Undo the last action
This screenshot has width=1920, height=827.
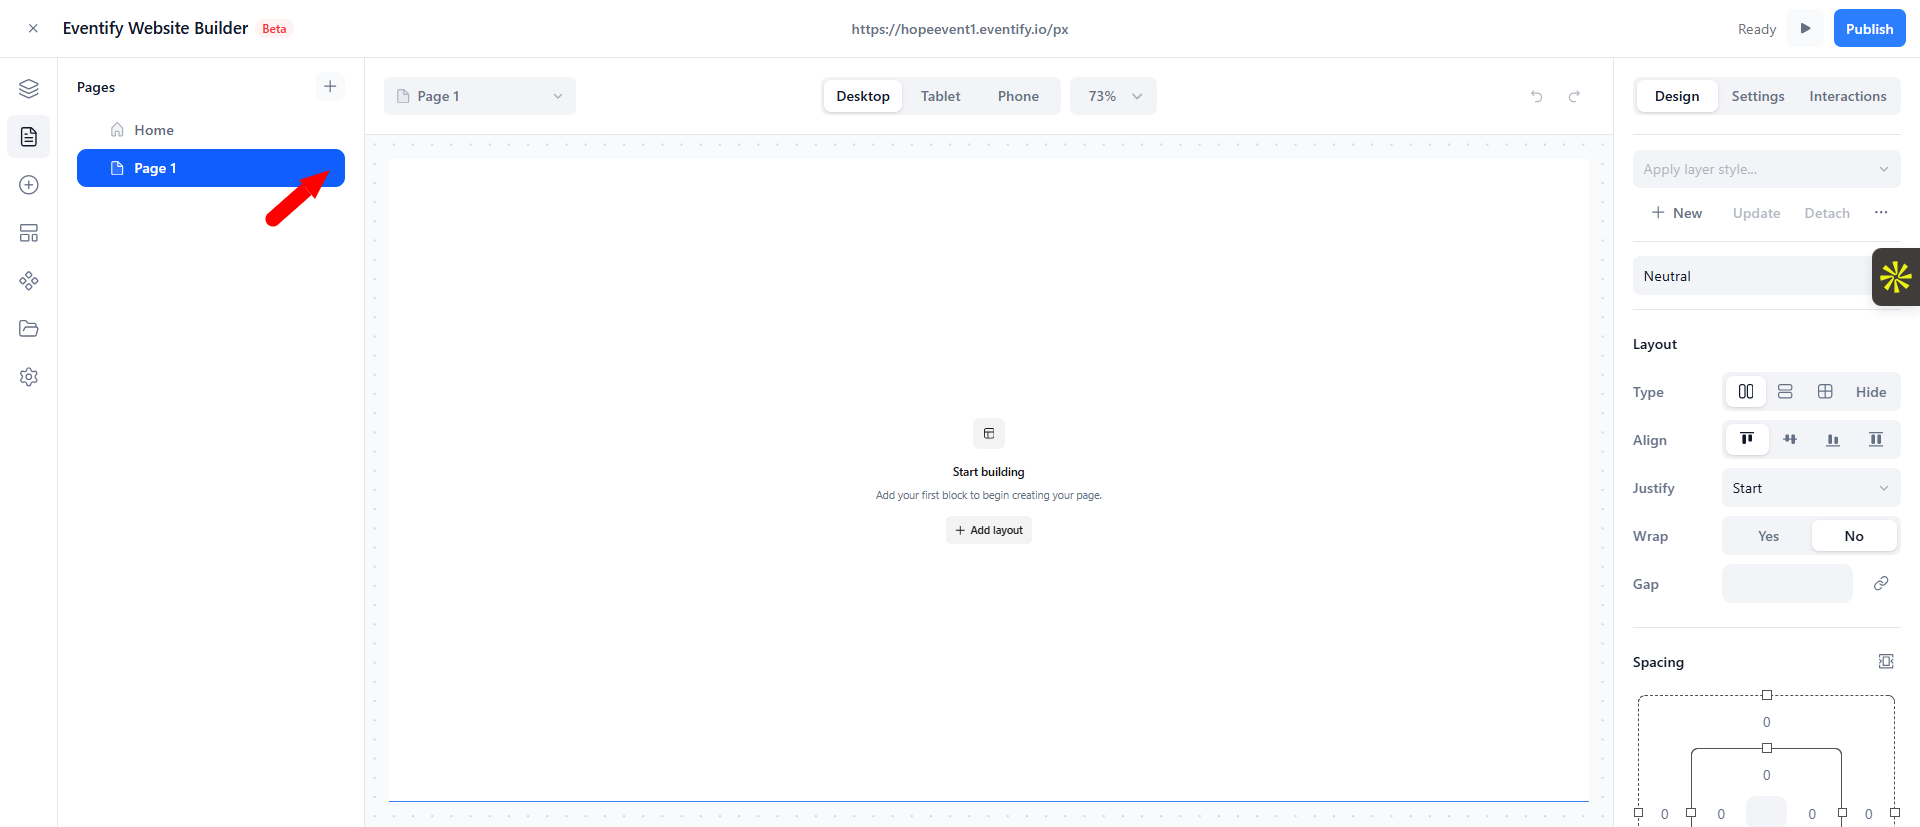coord(1537,96)
